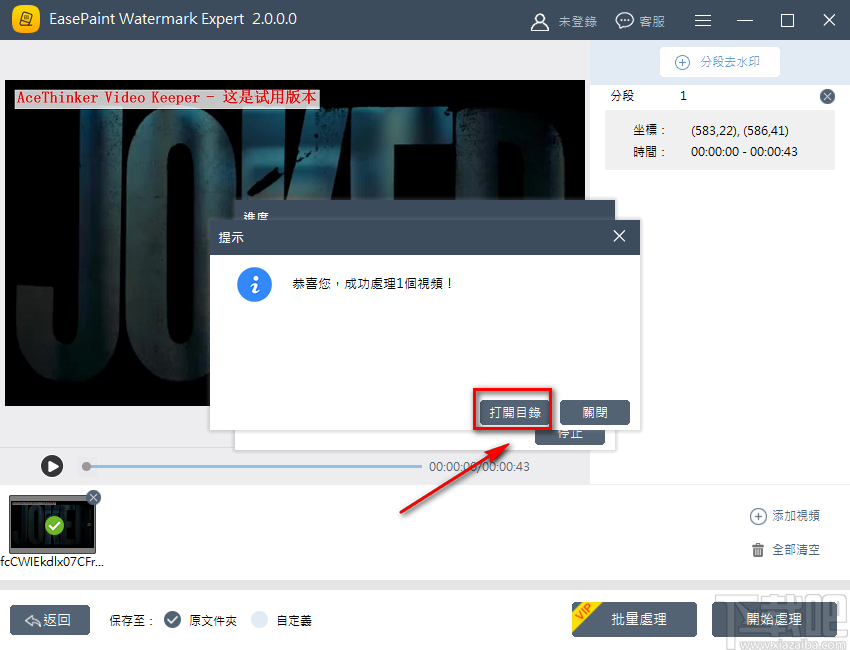
Task: Click the segment time range 00:00:00 - 00:00:43
Action: pyautogui.click(x=744, y=152)
